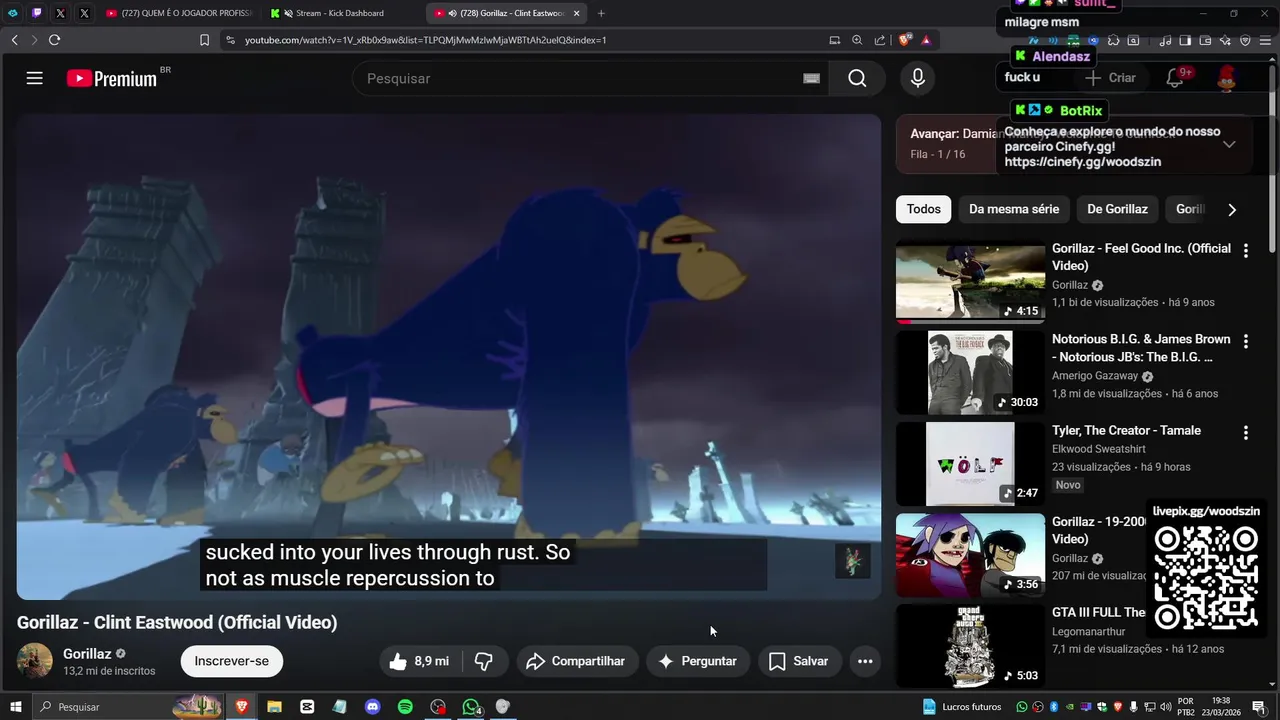Open the Windows Start menu
This screenshot has width=1280, height=720.
tap(16, 707)
